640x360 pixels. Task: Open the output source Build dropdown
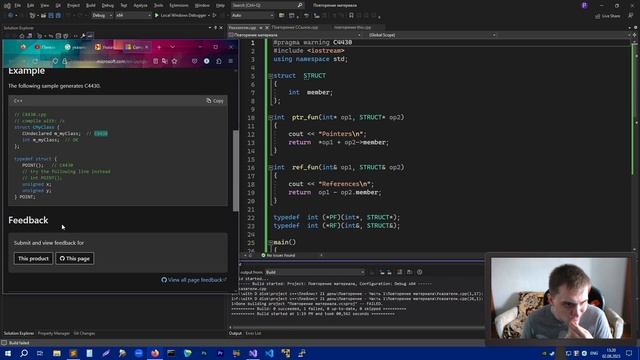314,272
